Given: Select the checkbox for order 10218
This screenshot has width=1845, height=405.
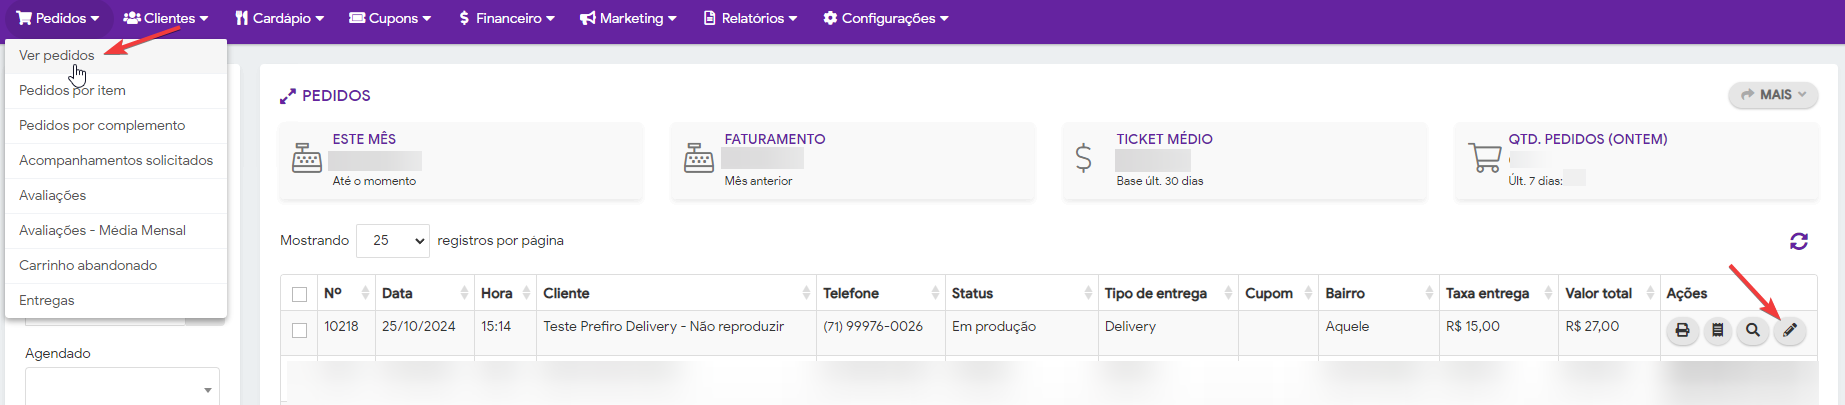Looking at the screenshot, I should click(299, 330).
